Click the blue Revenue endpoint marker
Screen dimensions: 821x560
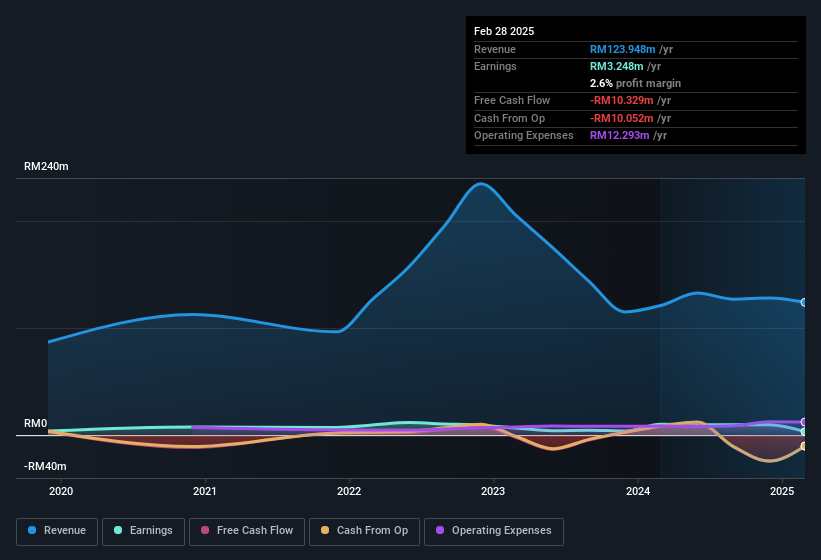pos(804,303)
